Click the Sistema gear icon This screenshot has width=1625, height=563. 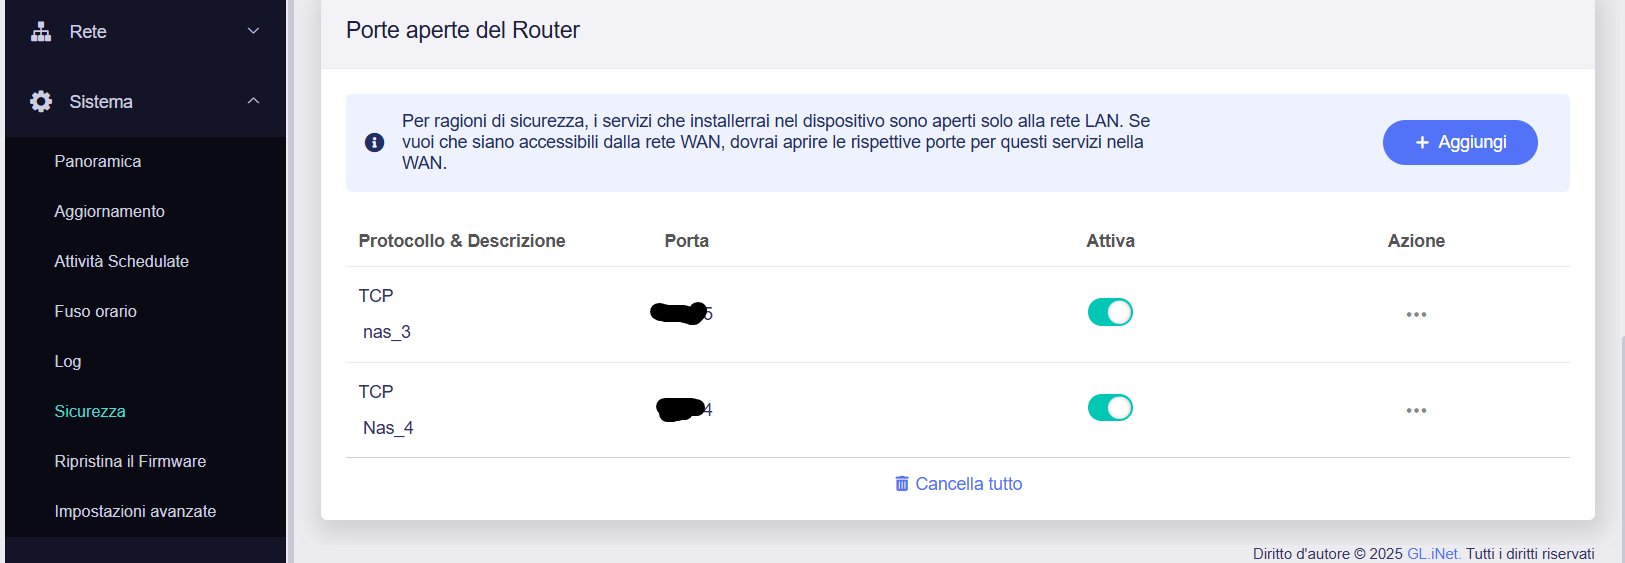(41, 101)
